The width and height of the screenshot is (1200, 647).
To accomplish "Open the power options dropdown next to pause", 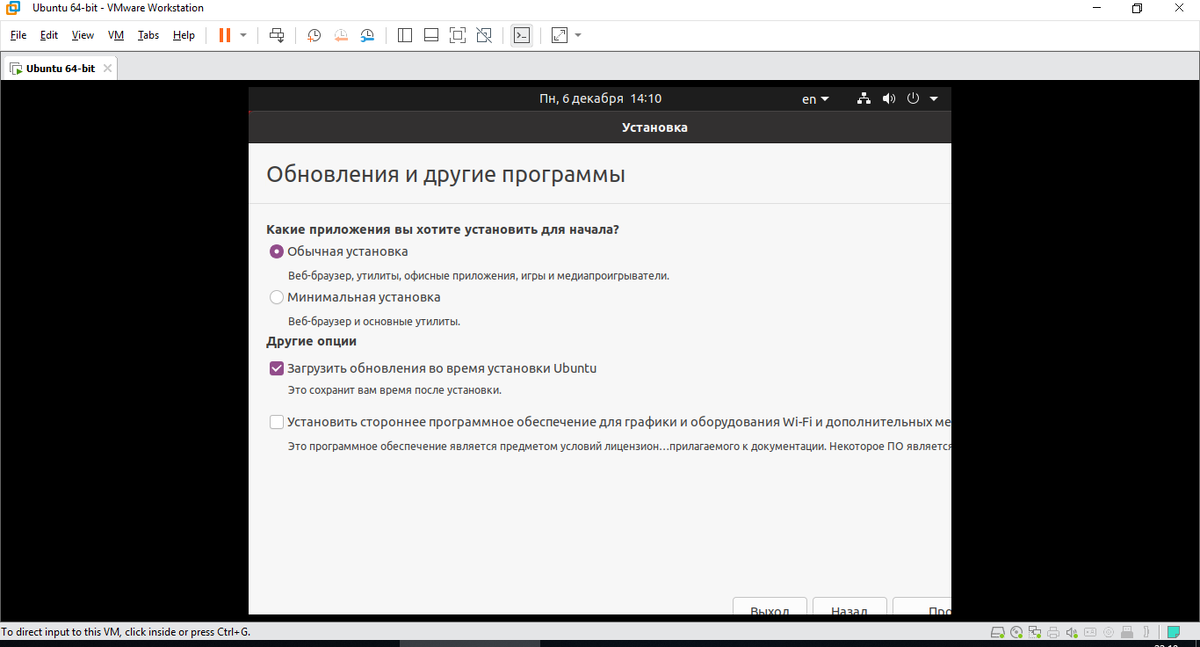I will click(243, 35).
